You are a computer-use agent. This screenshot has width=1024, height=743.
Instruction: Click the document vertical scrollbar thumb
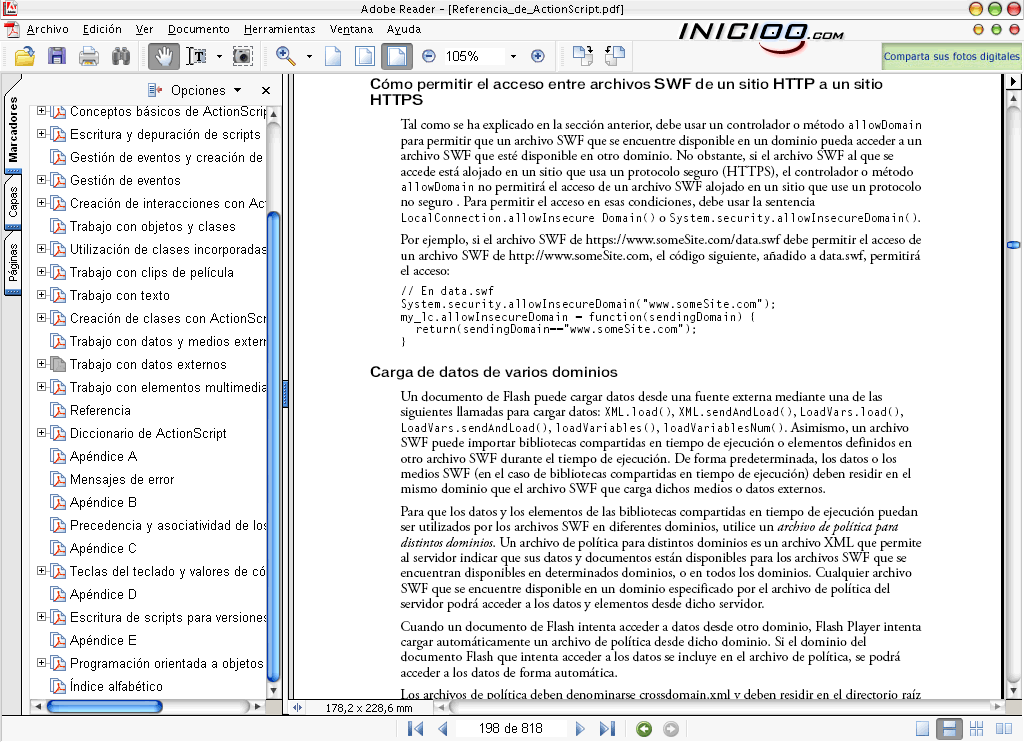tap(1014, 245)
